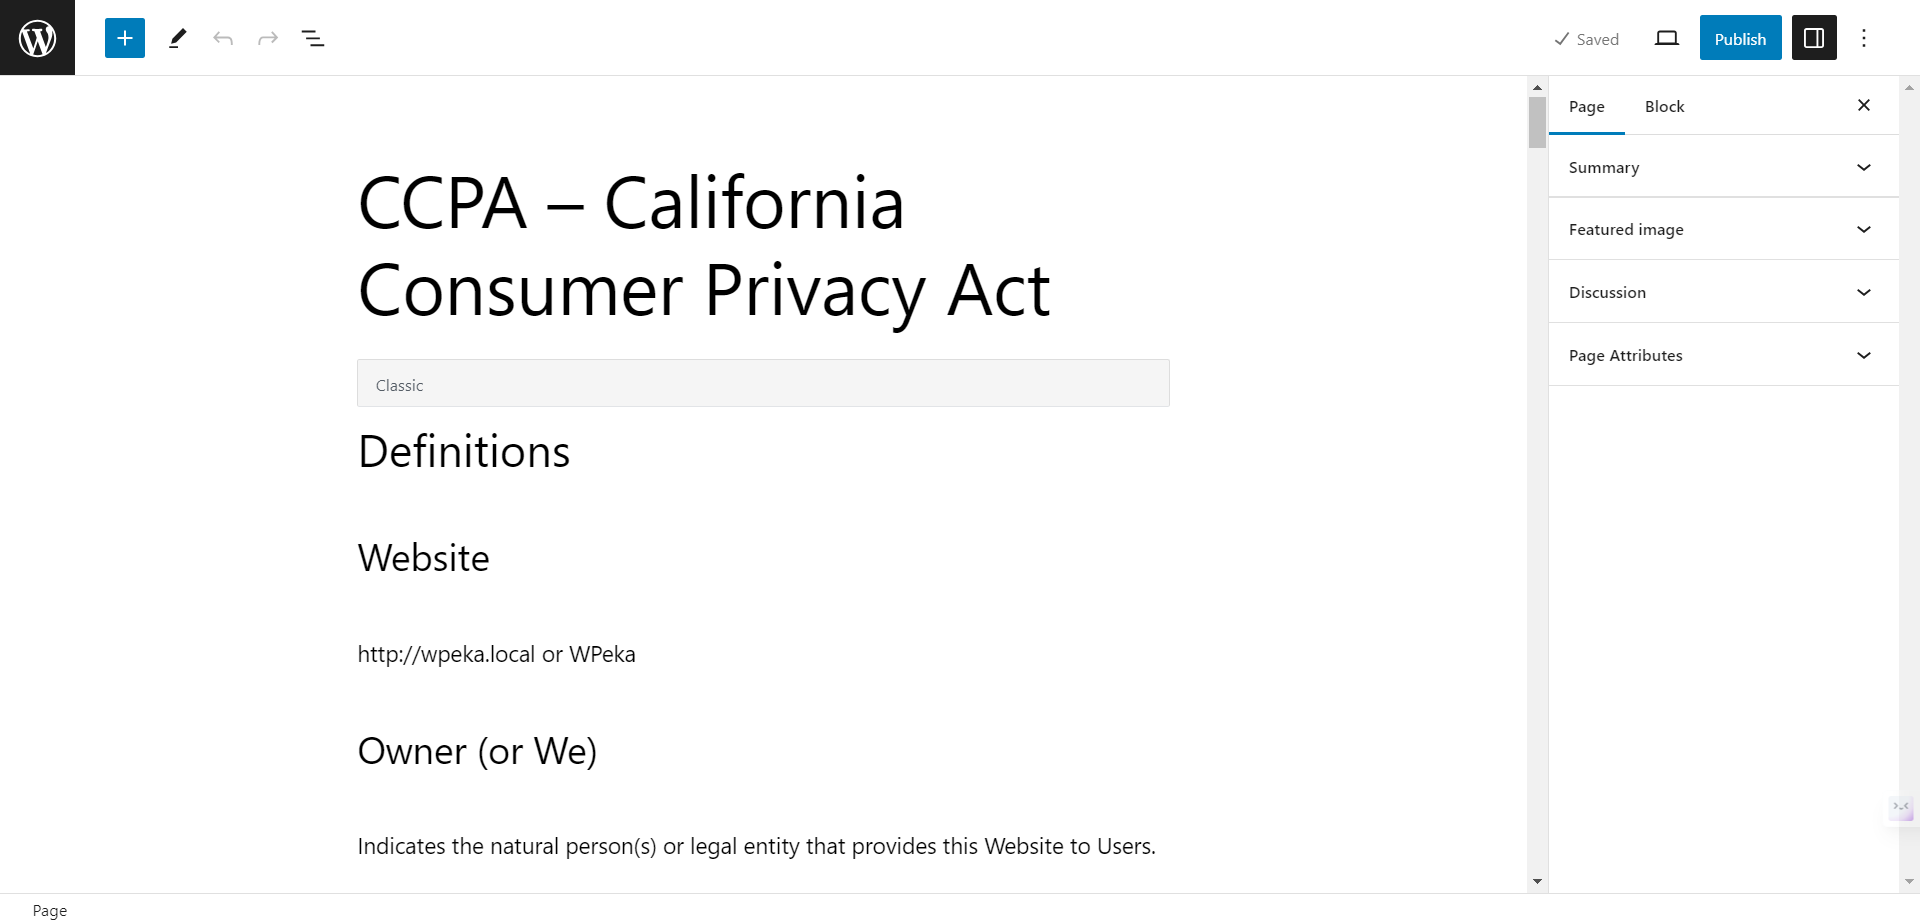Click the Redo arrow icon
The image size is (1920, 924).
pyautogui.click(x=268, y=38)
